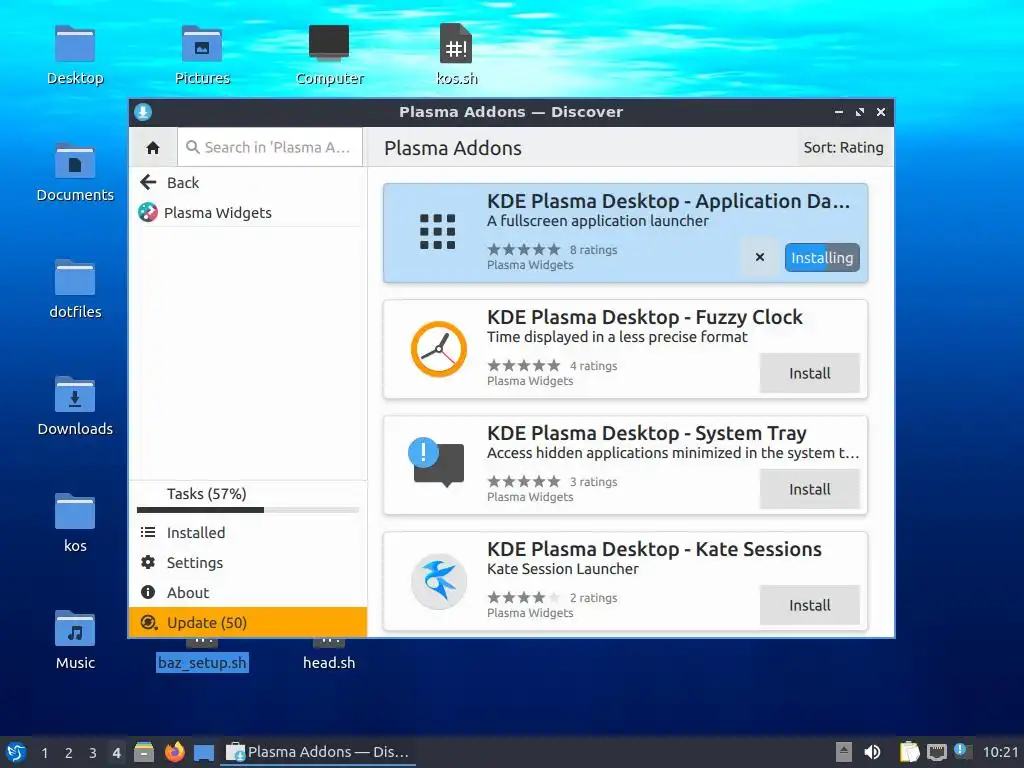
Task: Switch to workspace 3
Action: [93, 753]
